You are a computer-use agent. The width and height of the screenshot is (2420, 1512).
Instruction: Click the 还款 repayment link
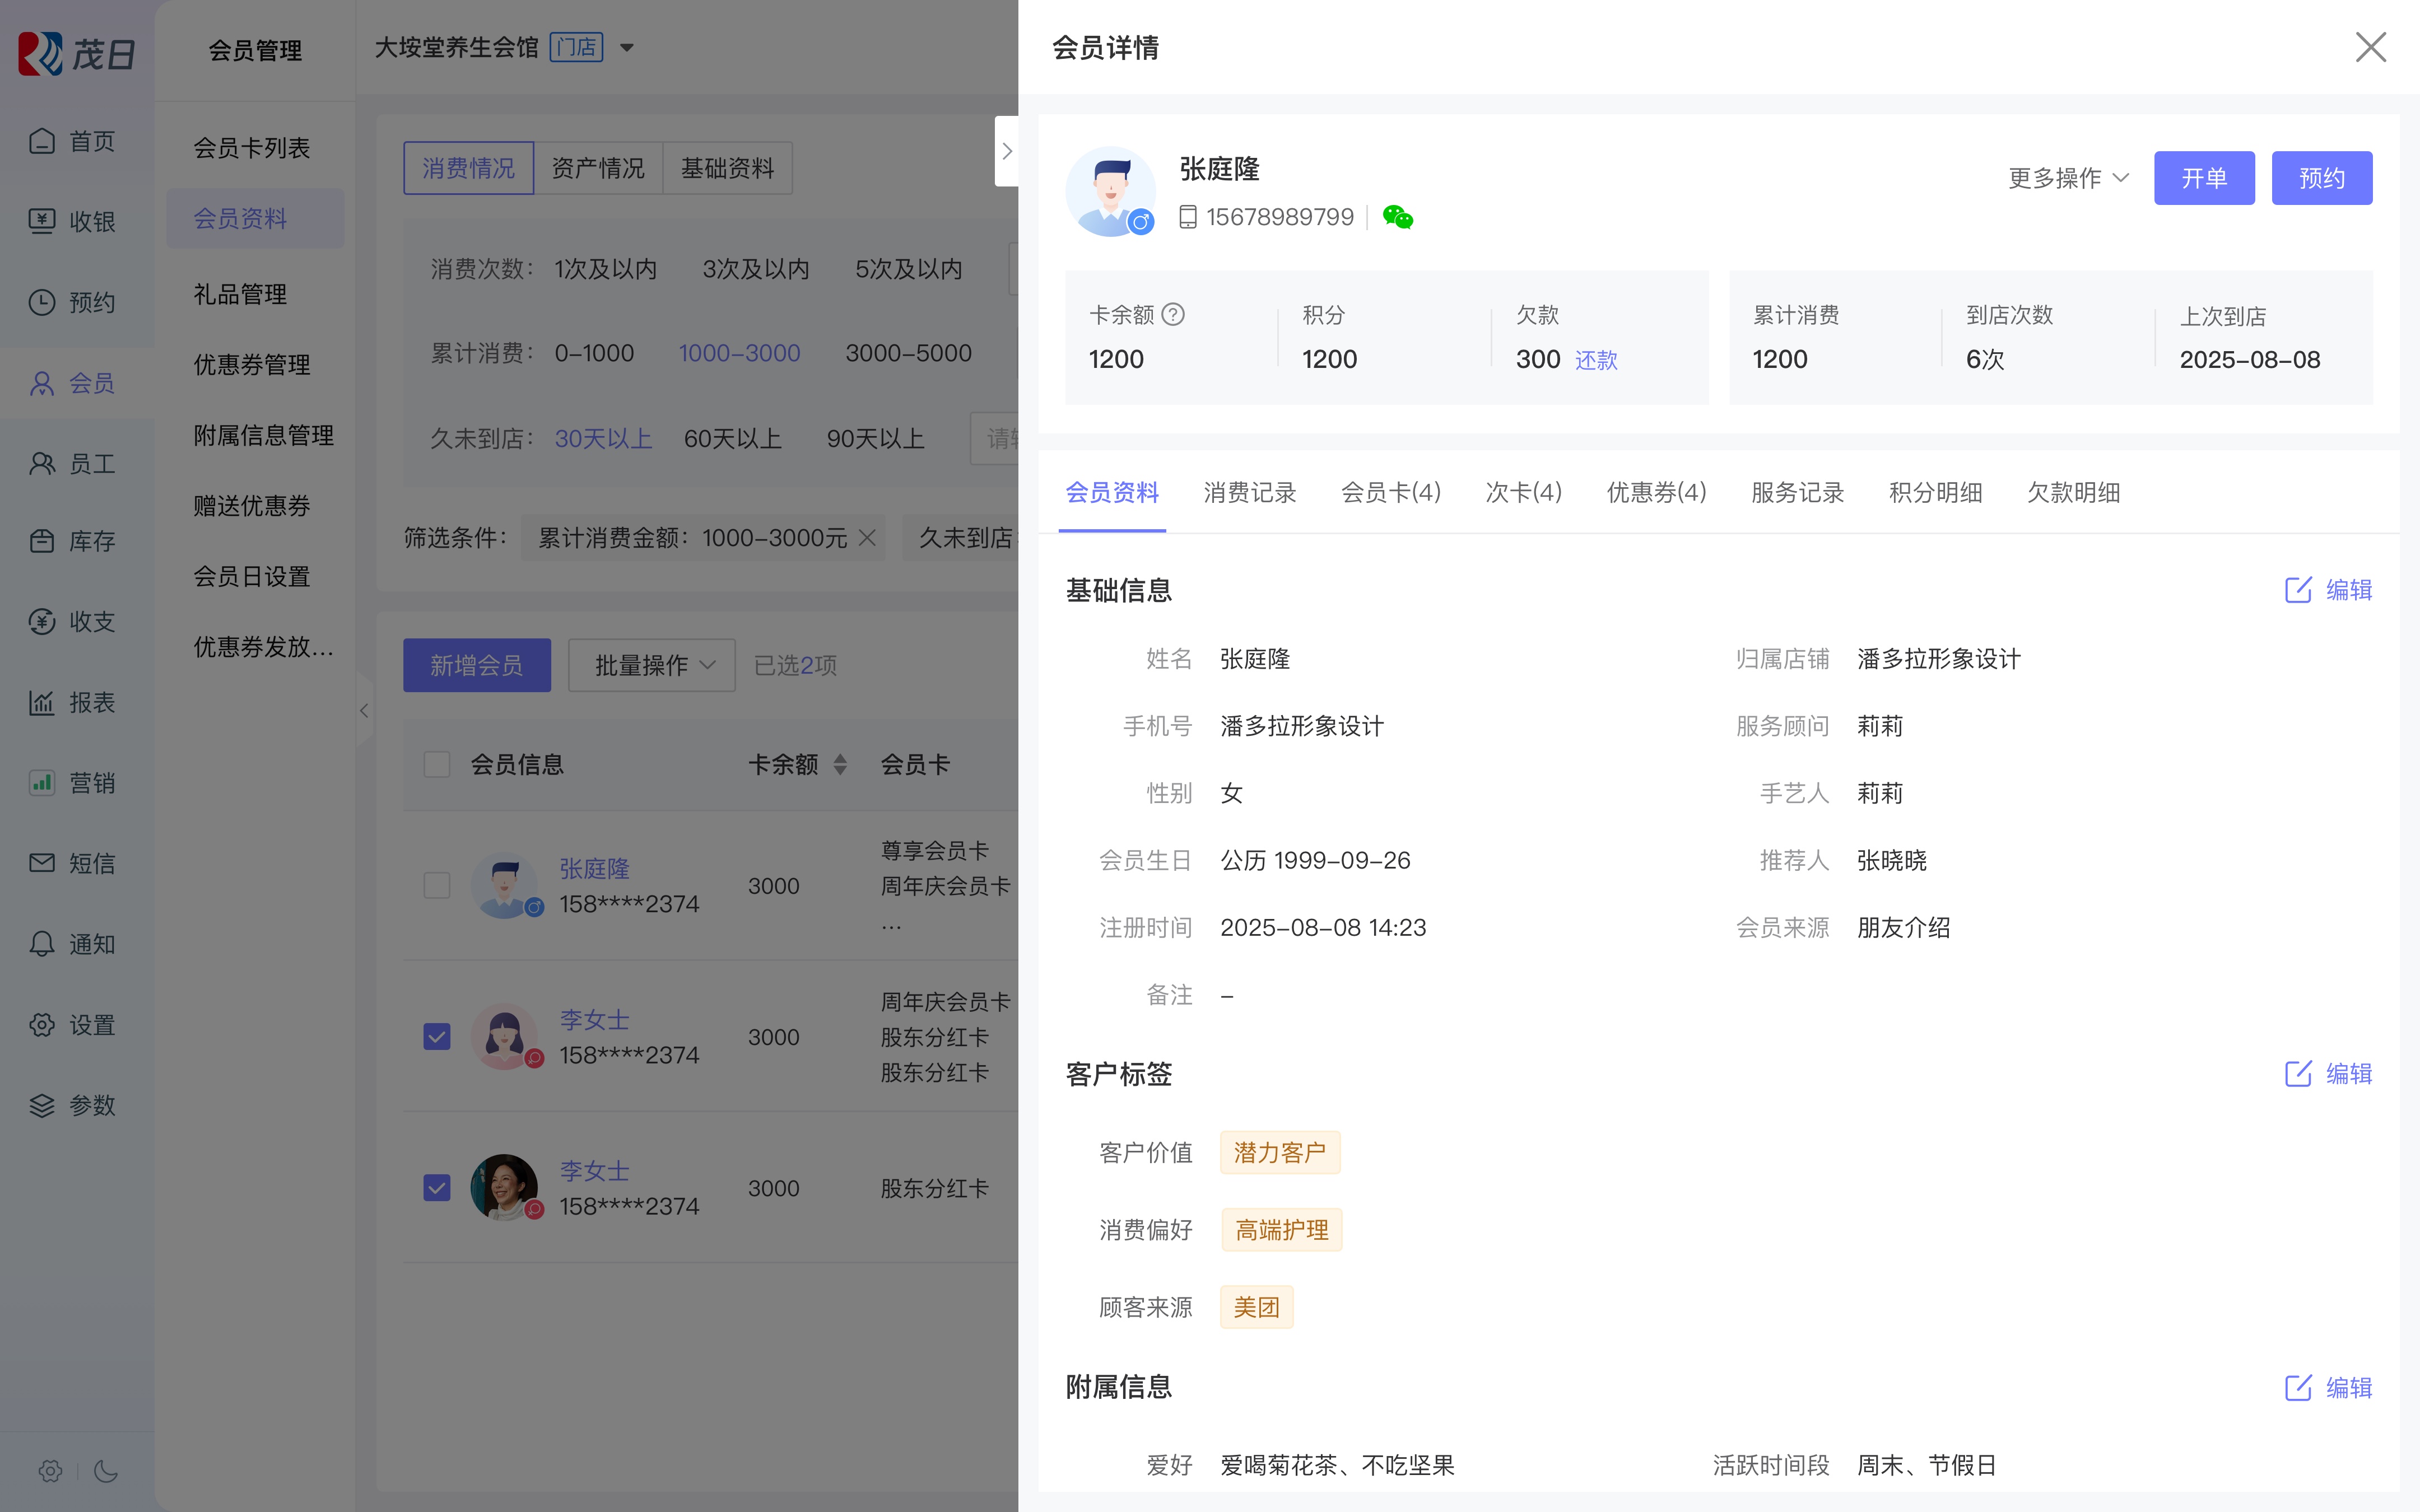[1596, 360]
